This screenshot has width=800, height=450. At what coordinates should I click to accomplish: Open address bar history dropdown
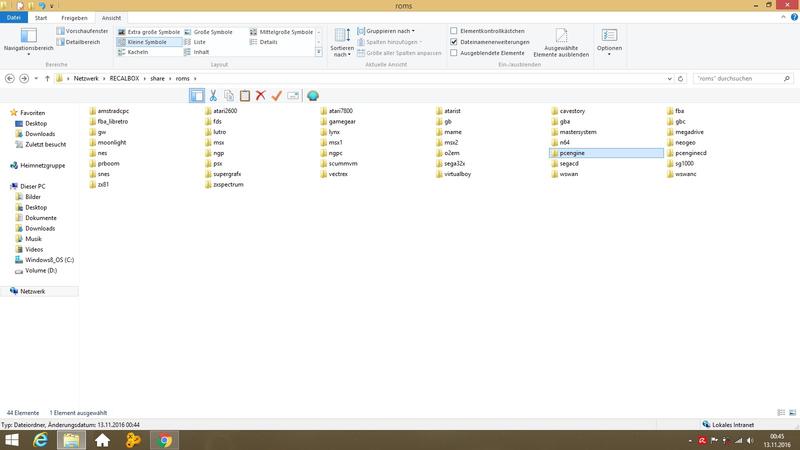coord(669,79)
